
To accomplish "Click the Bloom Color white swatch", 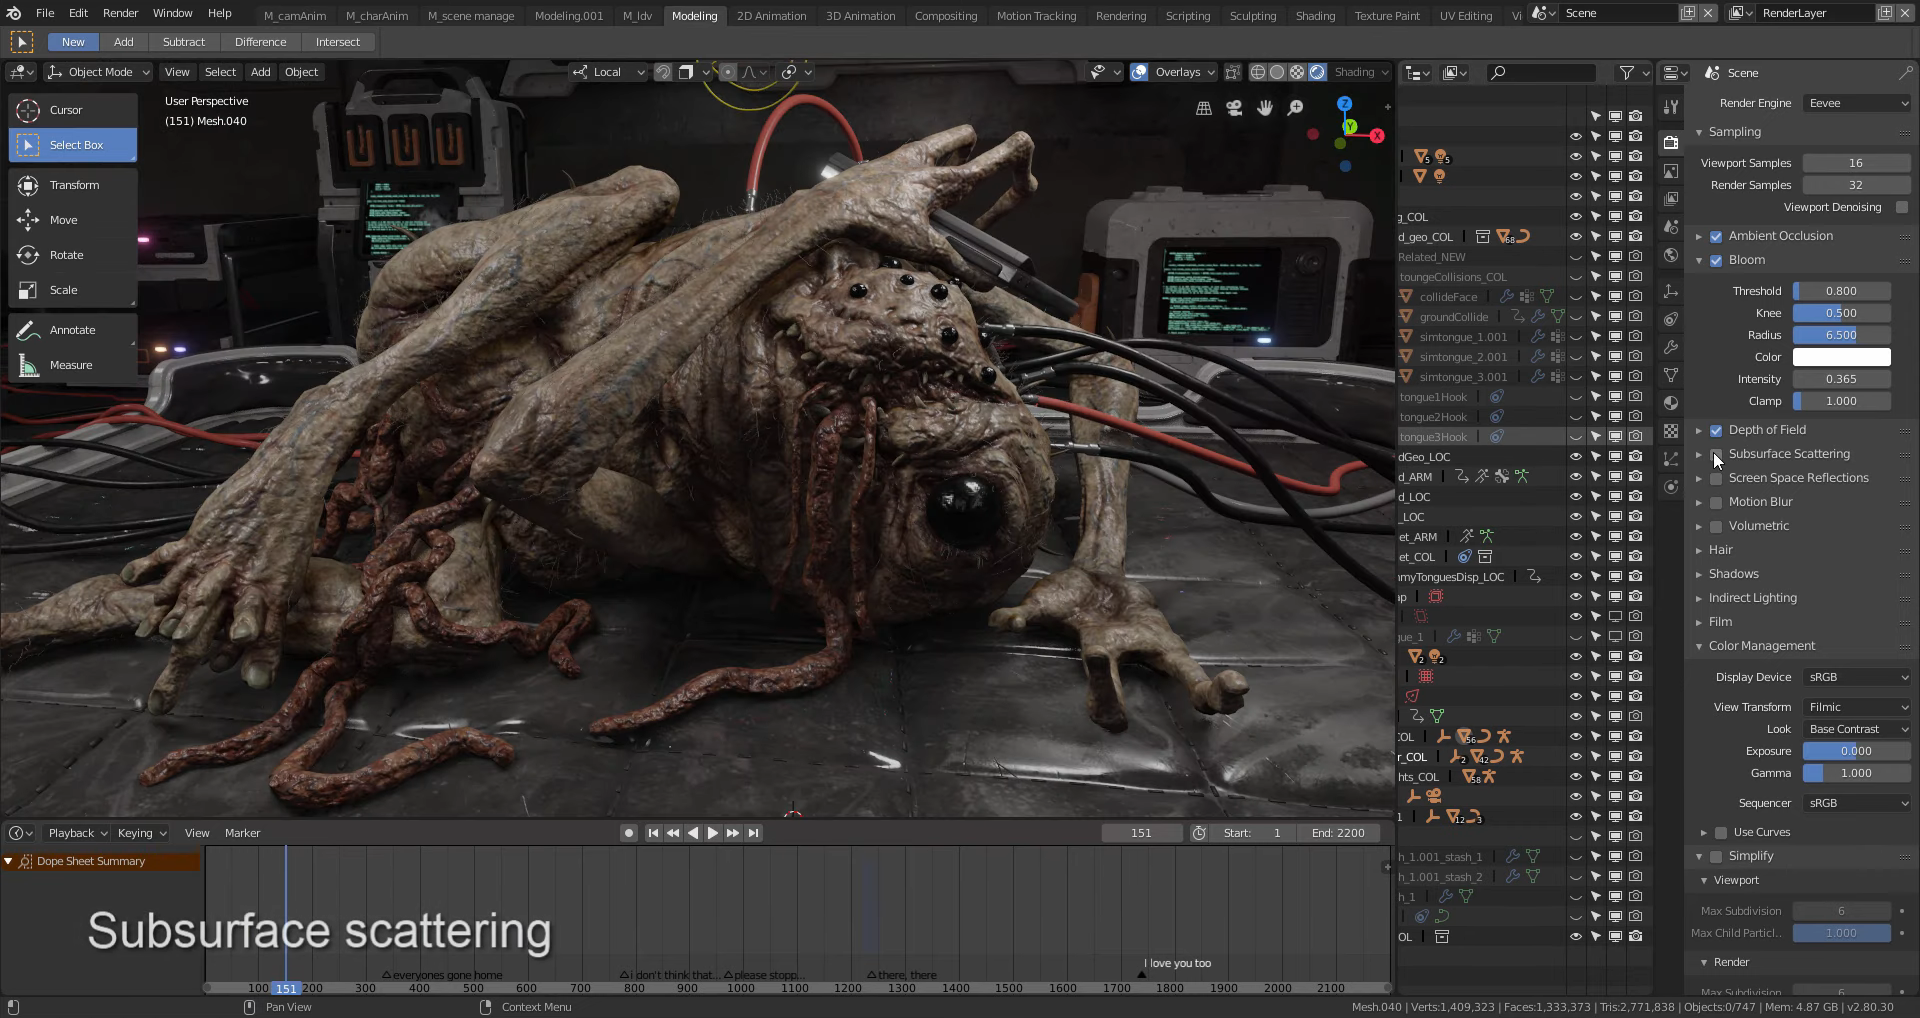I will coord(1841,357).
